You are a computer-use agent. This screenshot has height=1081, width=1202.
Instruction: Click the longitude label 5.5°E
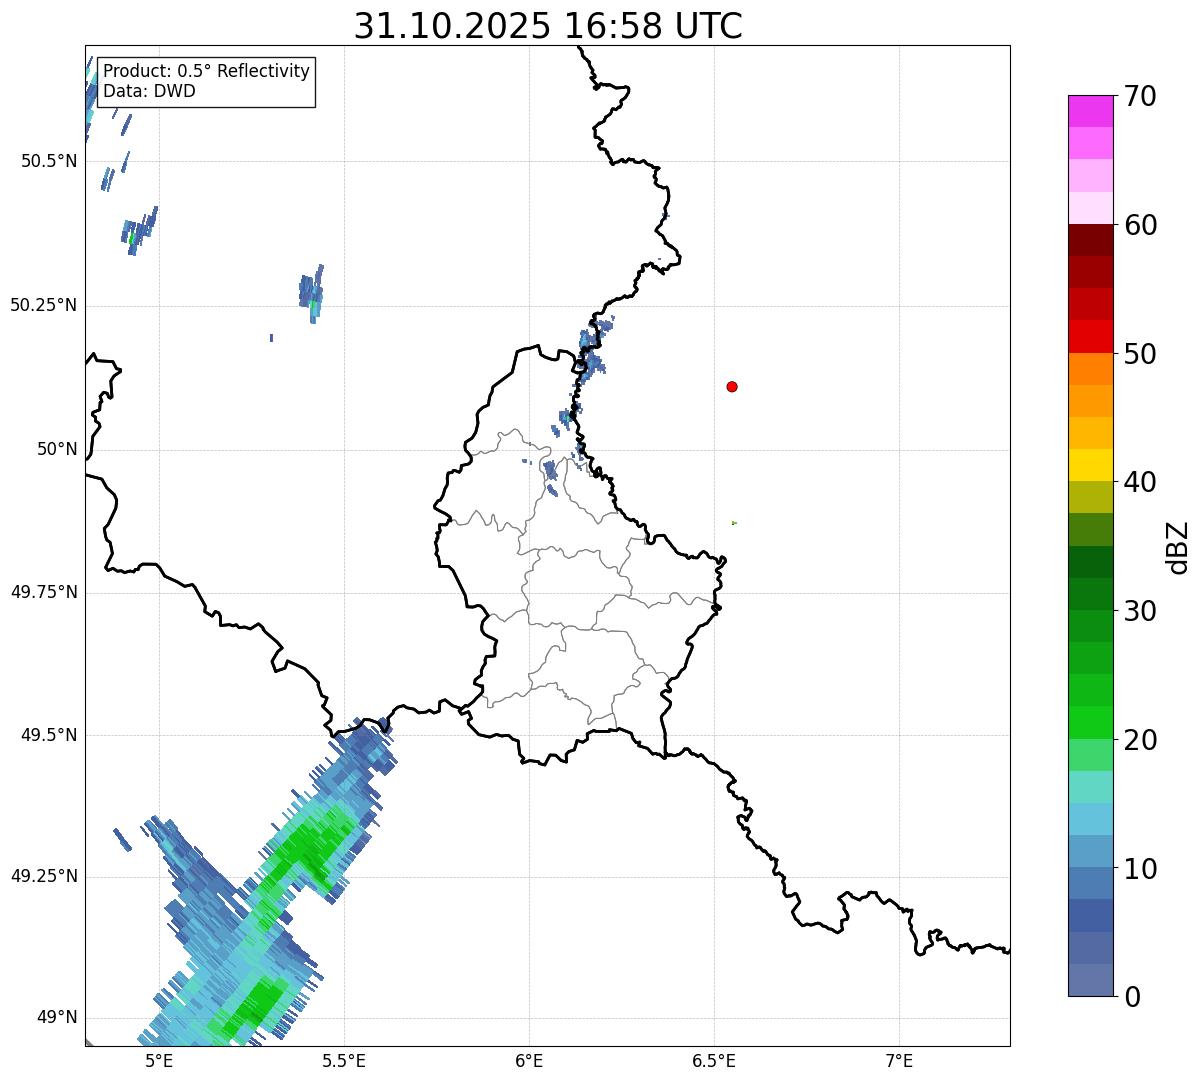point(344,1060)
